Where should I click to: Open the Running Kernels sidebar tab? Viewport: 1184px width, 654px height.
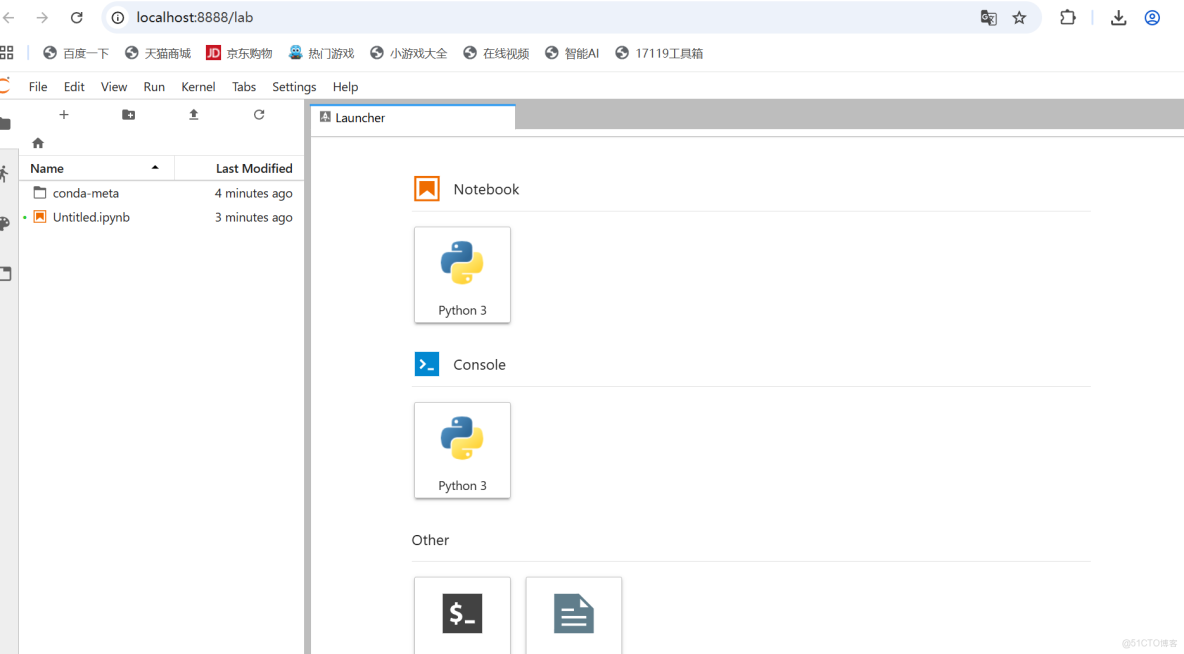click(5, 174)
